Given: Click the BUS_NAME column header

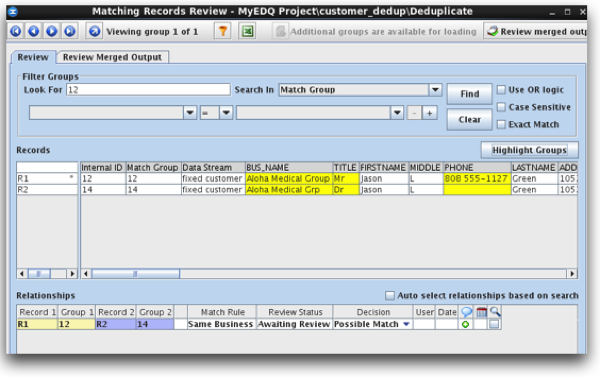Looking at the screenshot, I should coord(289,168).
